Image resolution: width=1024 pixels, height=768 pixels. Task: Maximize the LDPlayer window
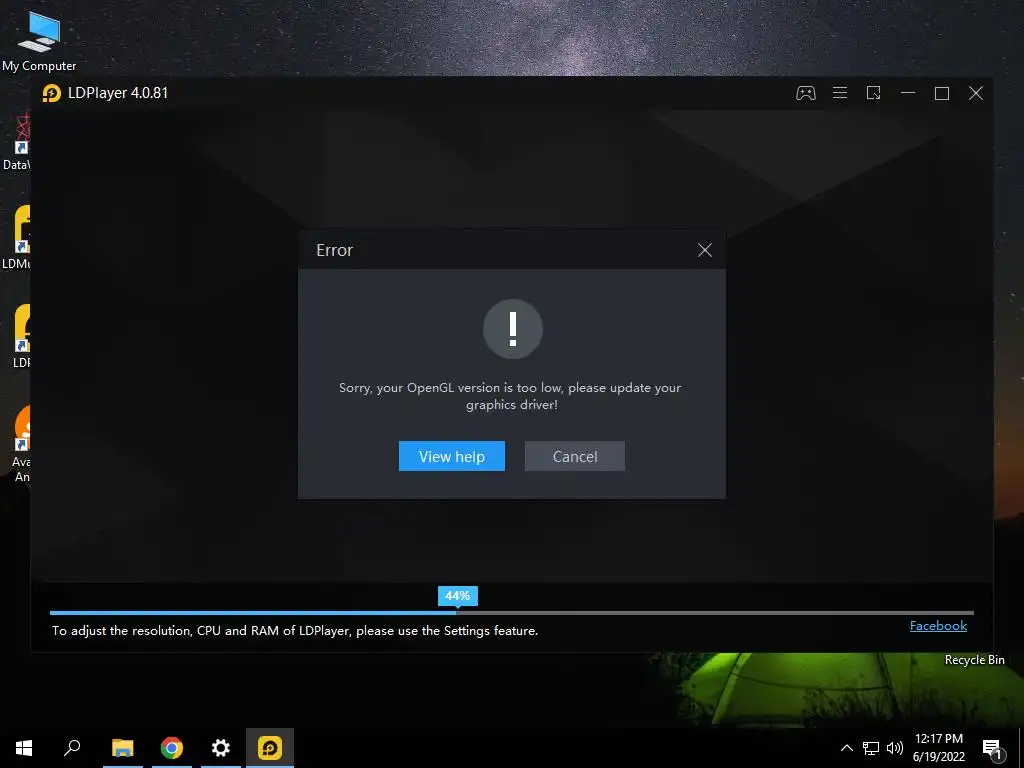tap(942, 93)
